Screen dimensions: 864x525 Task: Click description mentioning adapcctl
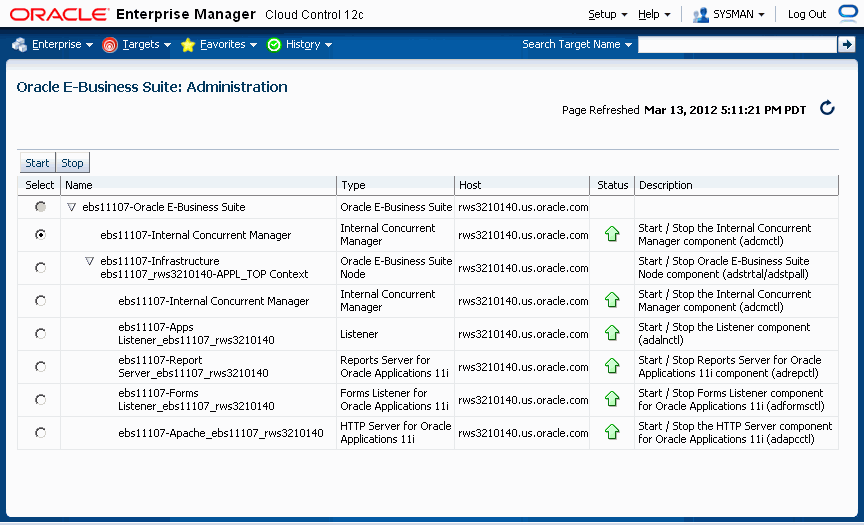(735, 432)
